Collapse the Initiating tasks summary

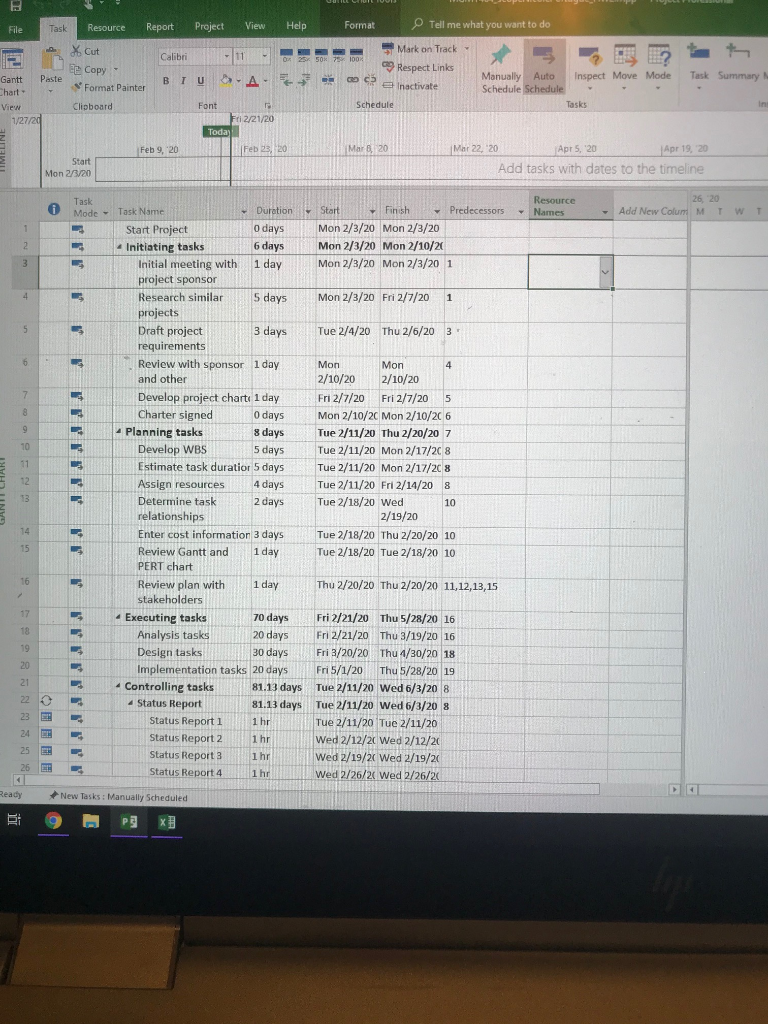pos(119,247)
